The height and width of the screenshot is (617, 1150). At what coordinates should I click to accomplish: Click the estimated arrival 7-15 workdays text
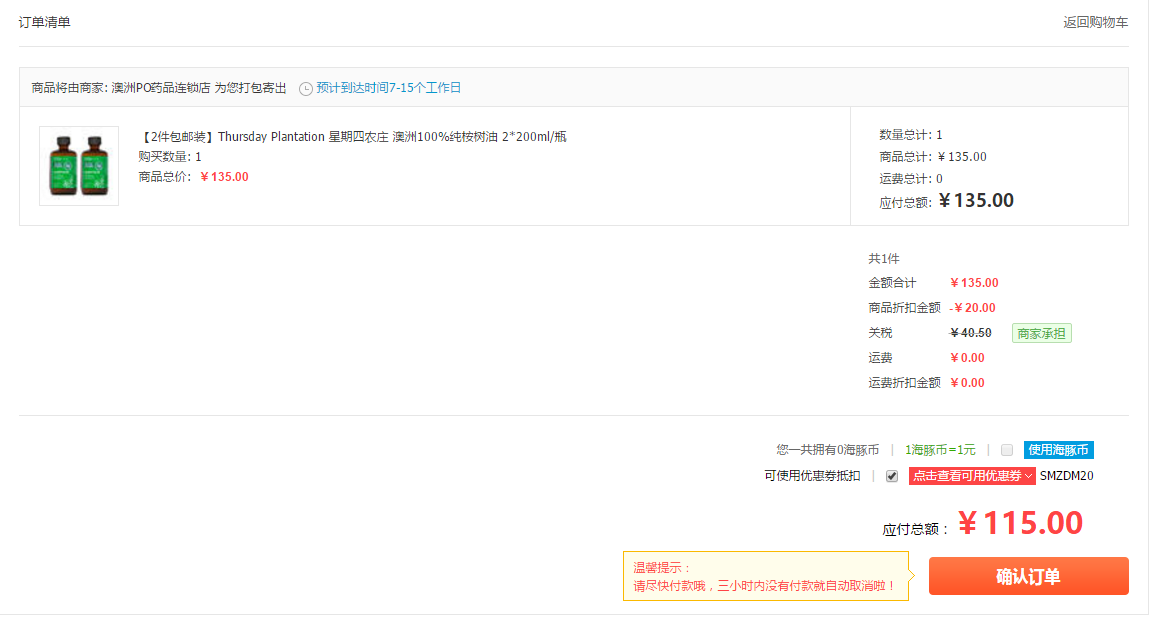[389, 88]
